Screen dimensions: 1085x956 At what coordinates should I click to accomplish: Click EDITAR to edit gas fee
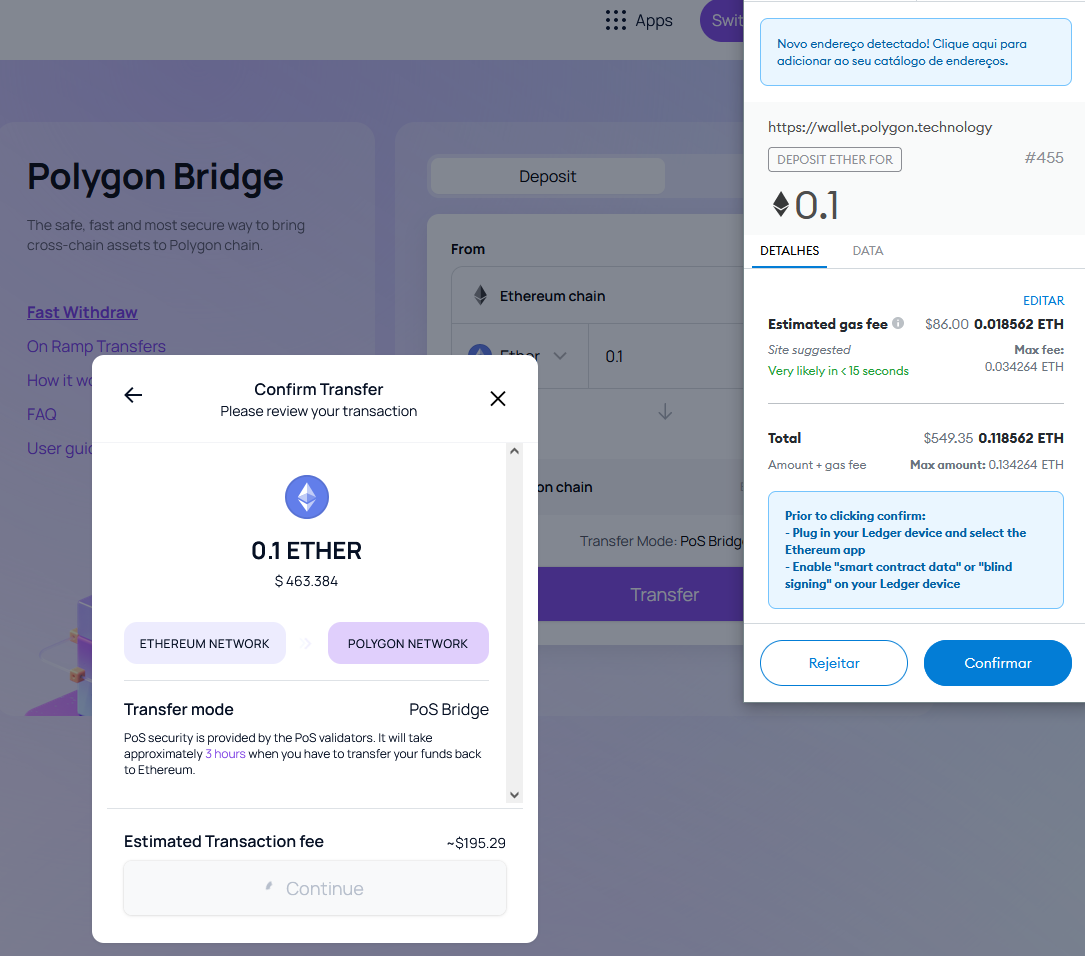[1043, 301]
